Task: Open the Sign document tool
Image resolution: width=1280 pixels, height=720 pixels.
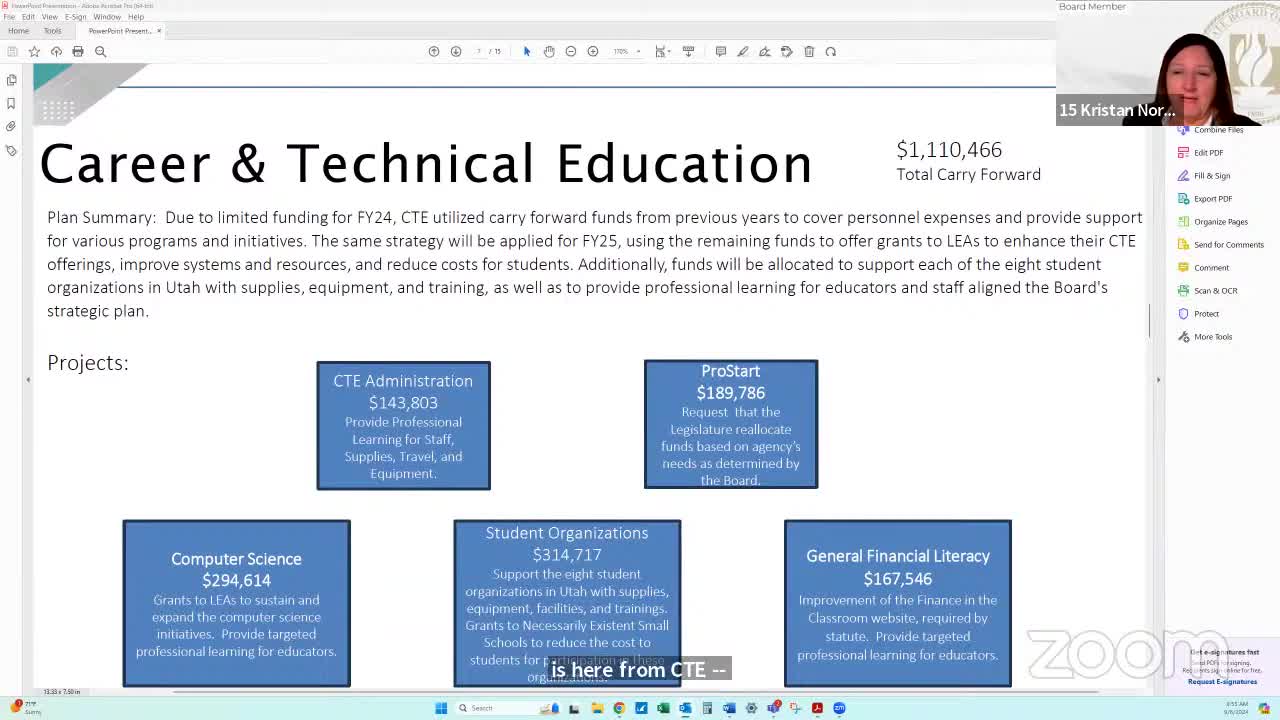Action: (765, 51)
